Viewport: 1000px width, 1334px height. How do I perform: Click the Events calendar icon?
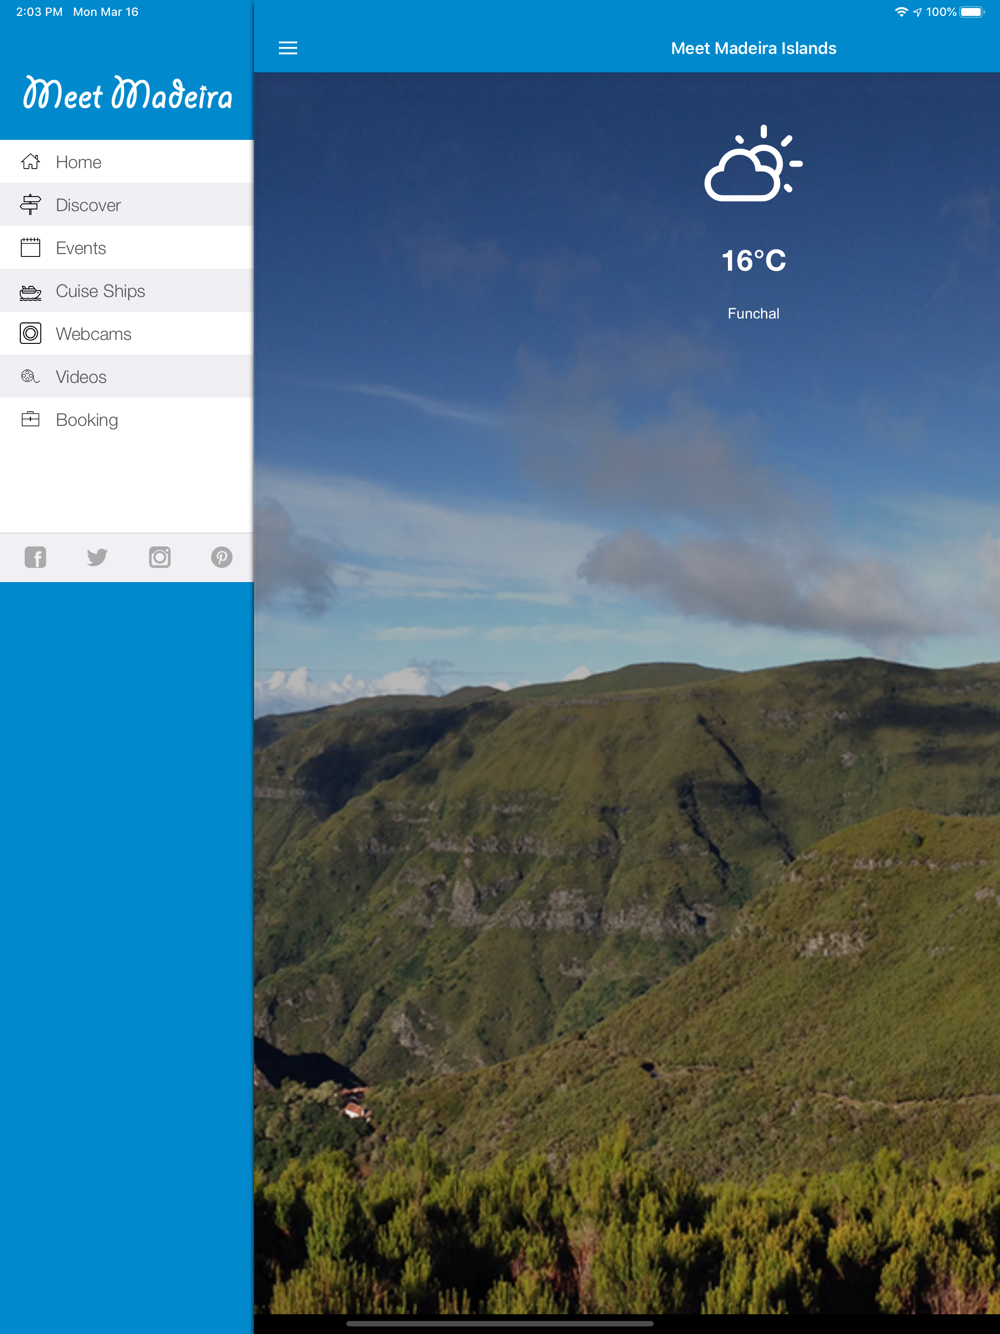click(31, 247)
